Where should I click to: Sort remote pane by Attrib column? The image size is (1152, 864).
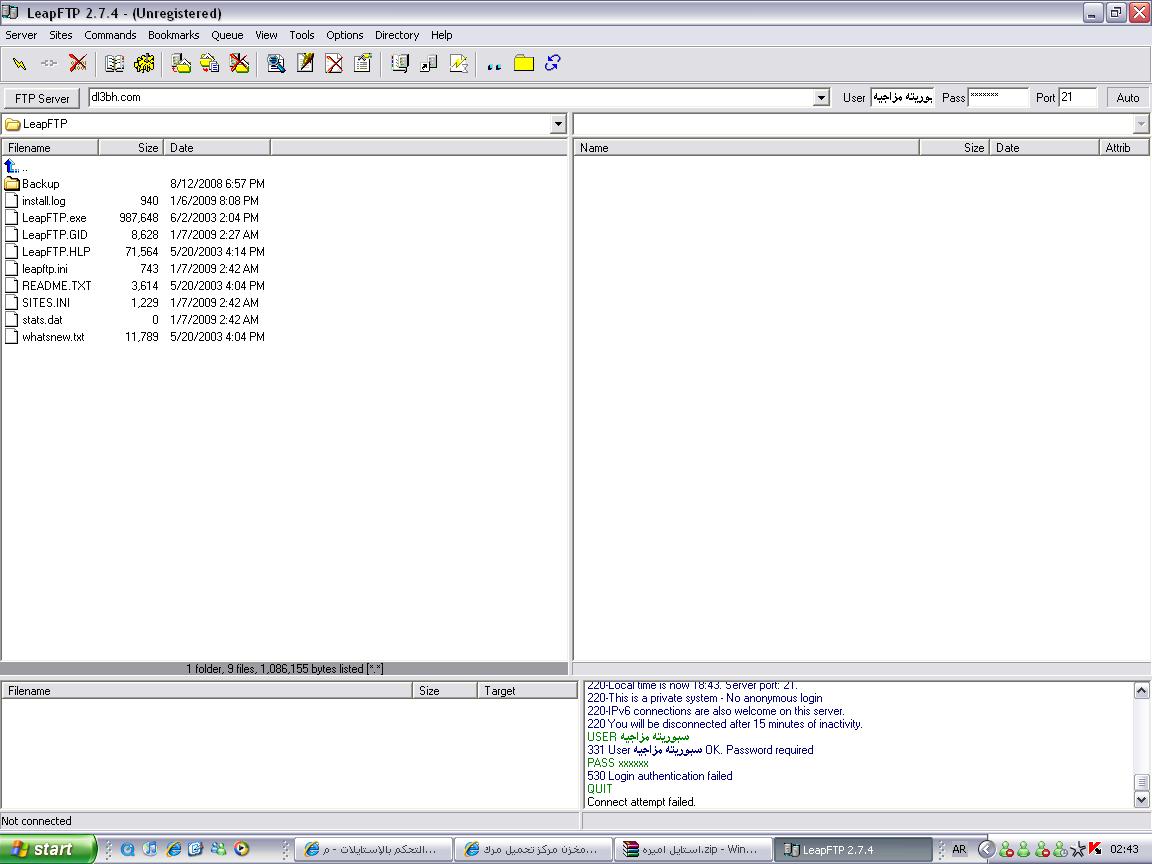[x=1124, y=148]
